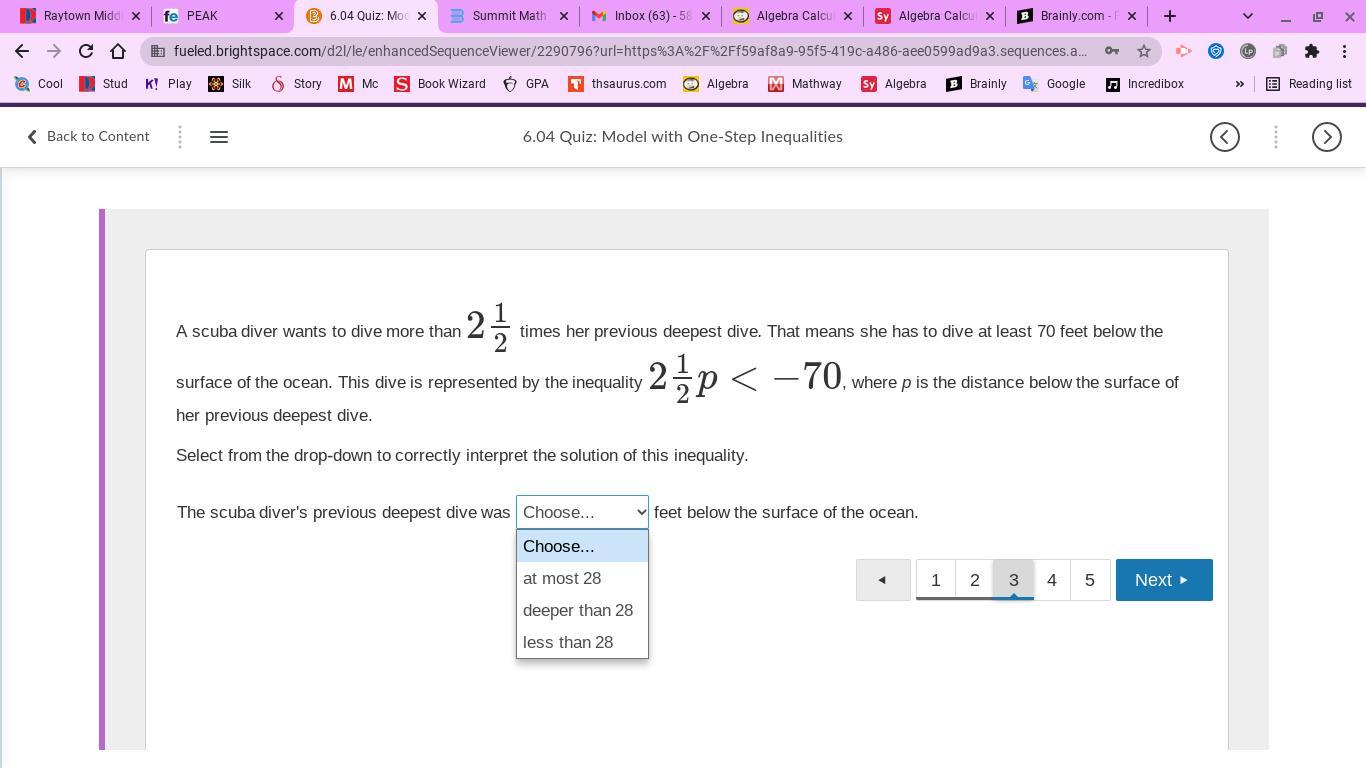The width and height of the screenshot is (1366, 768).
Task: Expand the hidden bookmarks overflow chevron
Action: 1239,84
